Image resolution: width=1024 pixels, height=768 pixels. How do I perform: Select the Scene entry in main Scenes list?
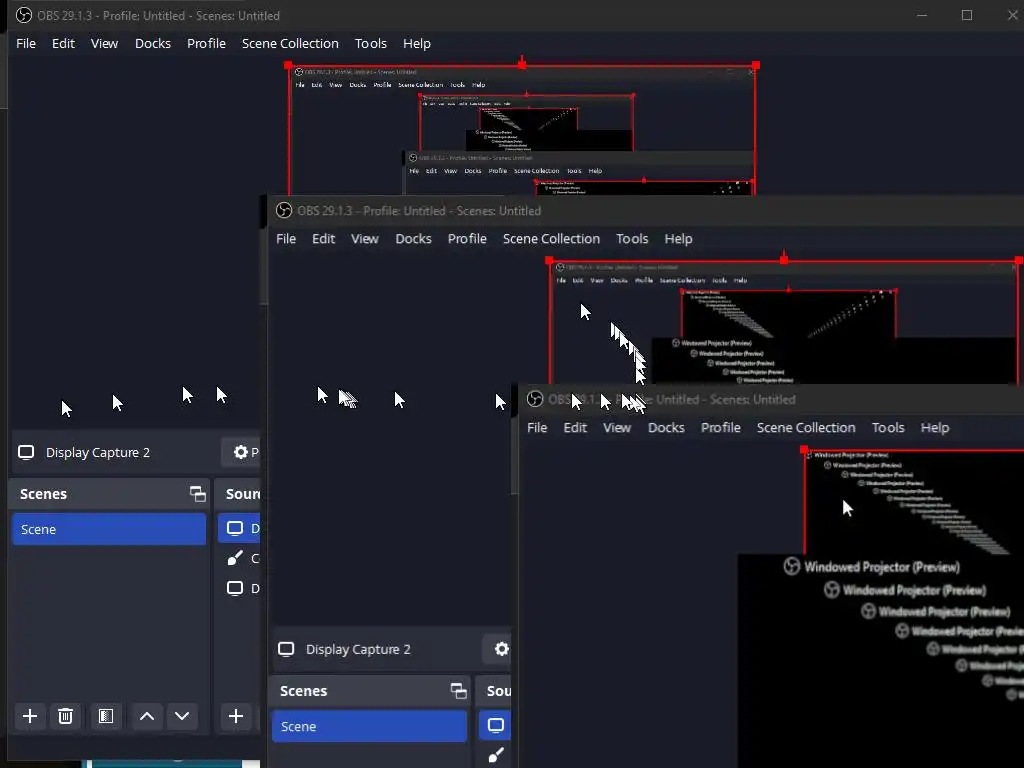[x=109, y=529]
